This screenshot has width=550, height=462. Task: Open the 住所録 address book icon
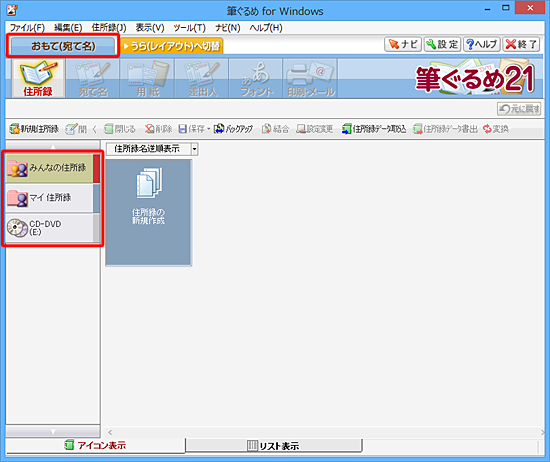pos(38,78)
